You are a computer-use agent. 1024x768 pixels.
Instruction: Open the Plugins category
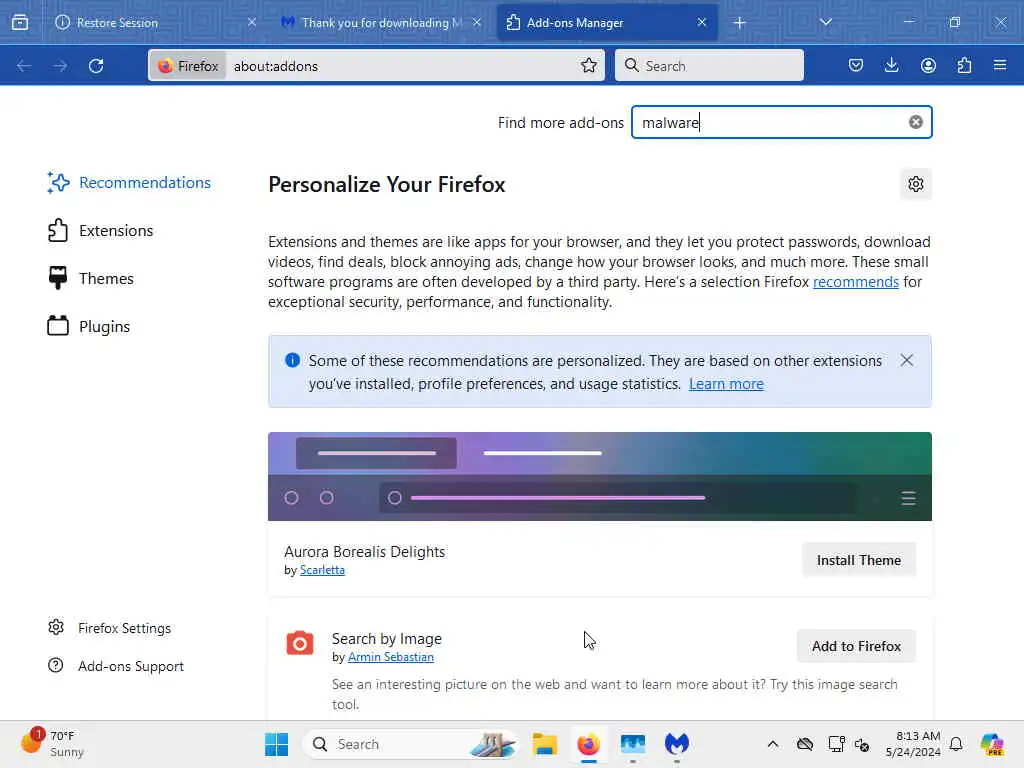pos(89,327)
